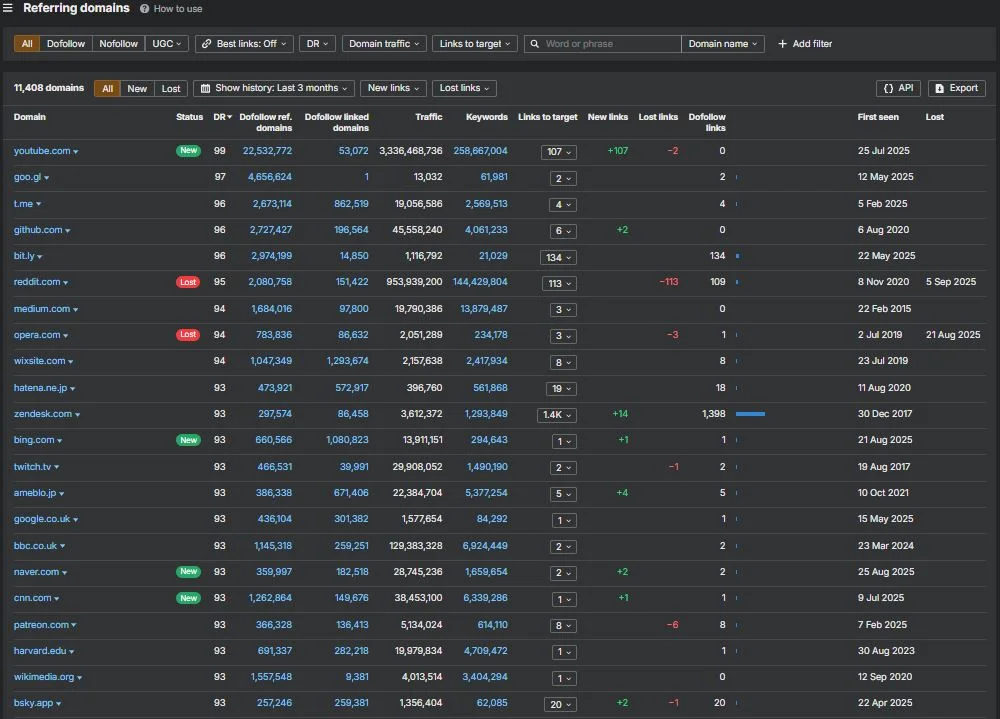This screenshot has width=1000, height=719.
Task: Open the Links to target filter dropdown
Action: 474,43
